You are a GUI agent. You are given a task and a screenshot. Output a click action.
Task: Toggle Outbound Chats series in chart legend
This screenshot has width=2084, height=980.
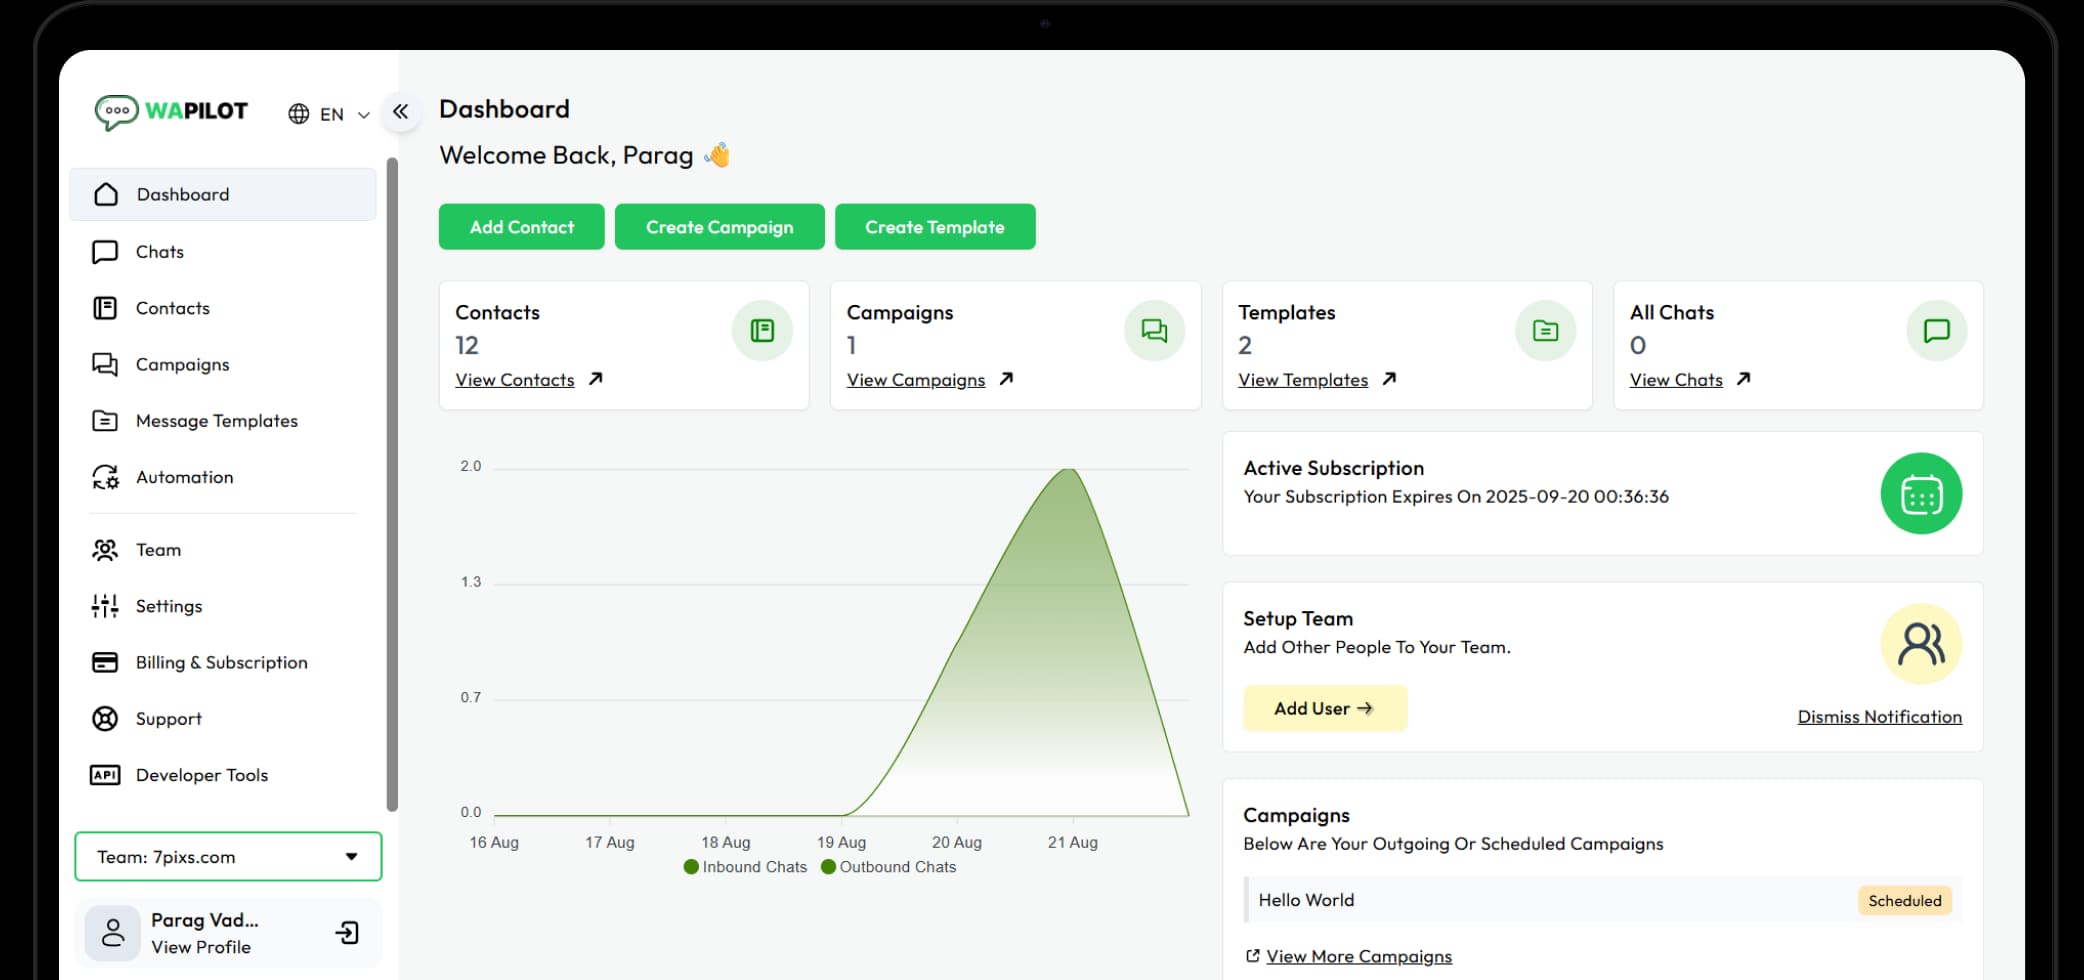(888, 867)
